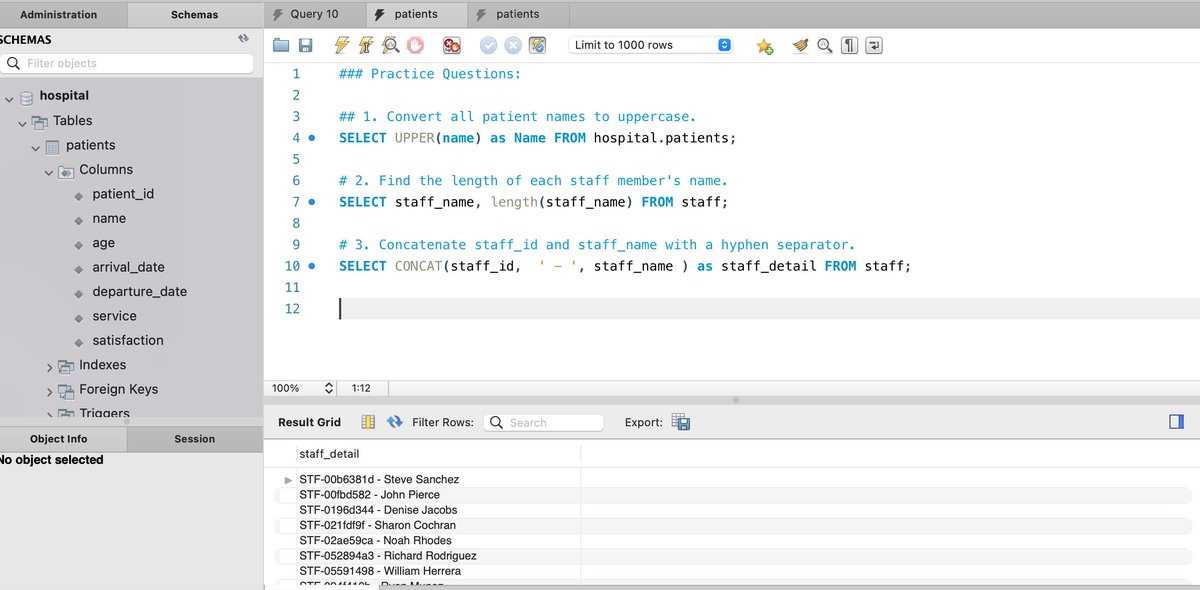Select row STF-00fbd582 - John Pierce
The image size is (1200, 590).
point(369,495)
